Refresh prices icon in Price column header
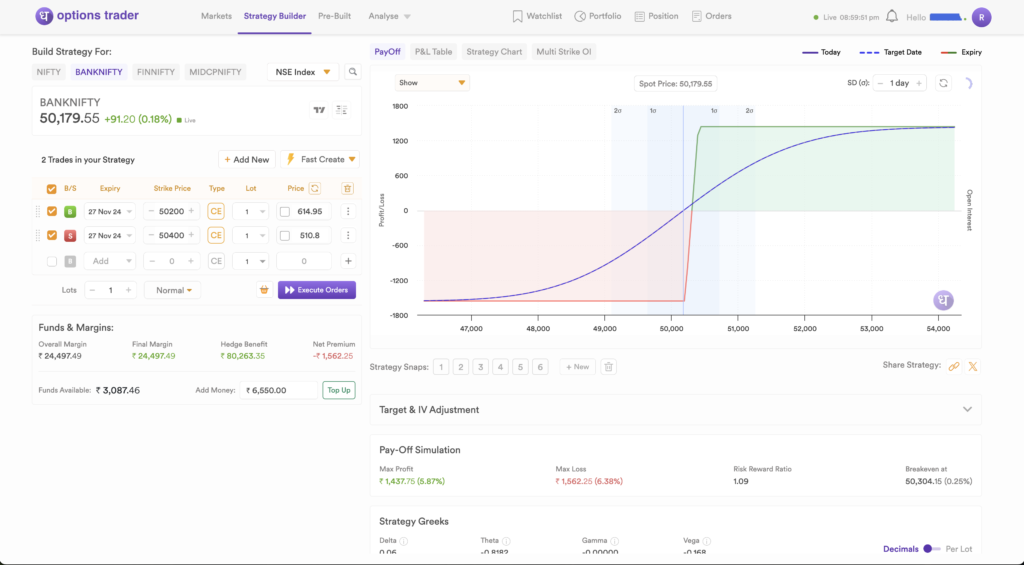 pyautogui.click(x=315, y=188)
